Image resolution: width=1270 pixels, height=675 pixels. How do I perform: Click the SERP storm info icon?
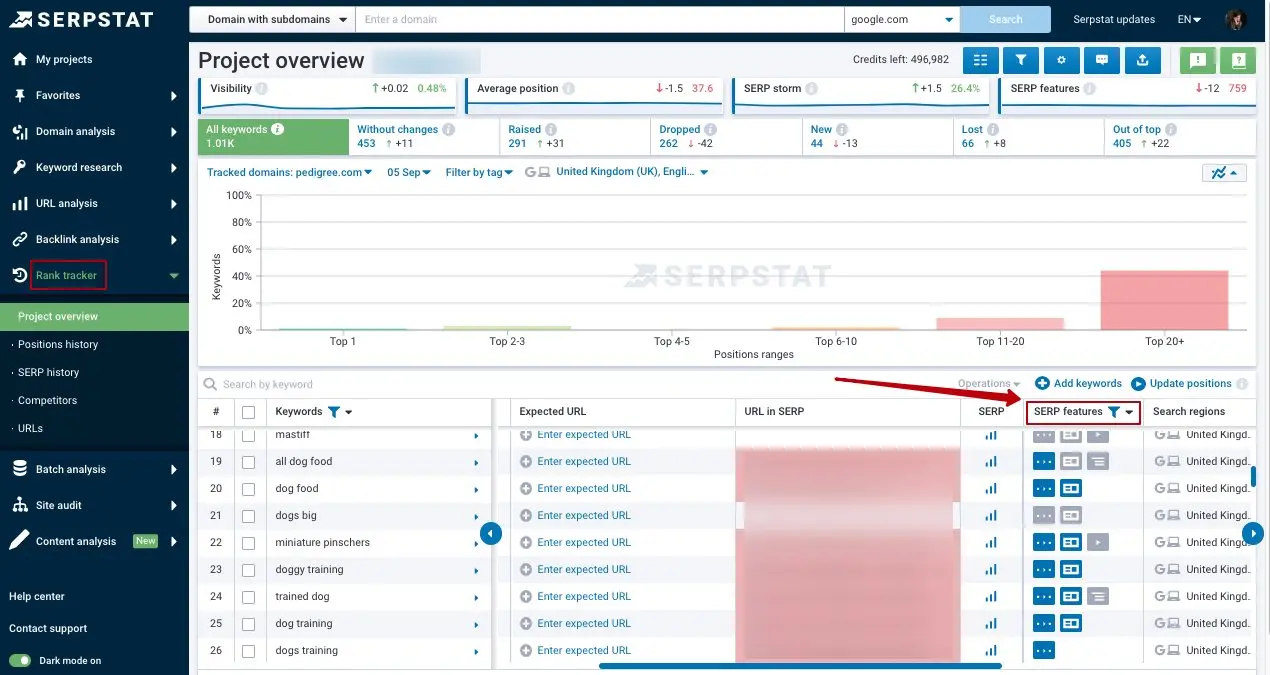[x=813, y=89]
